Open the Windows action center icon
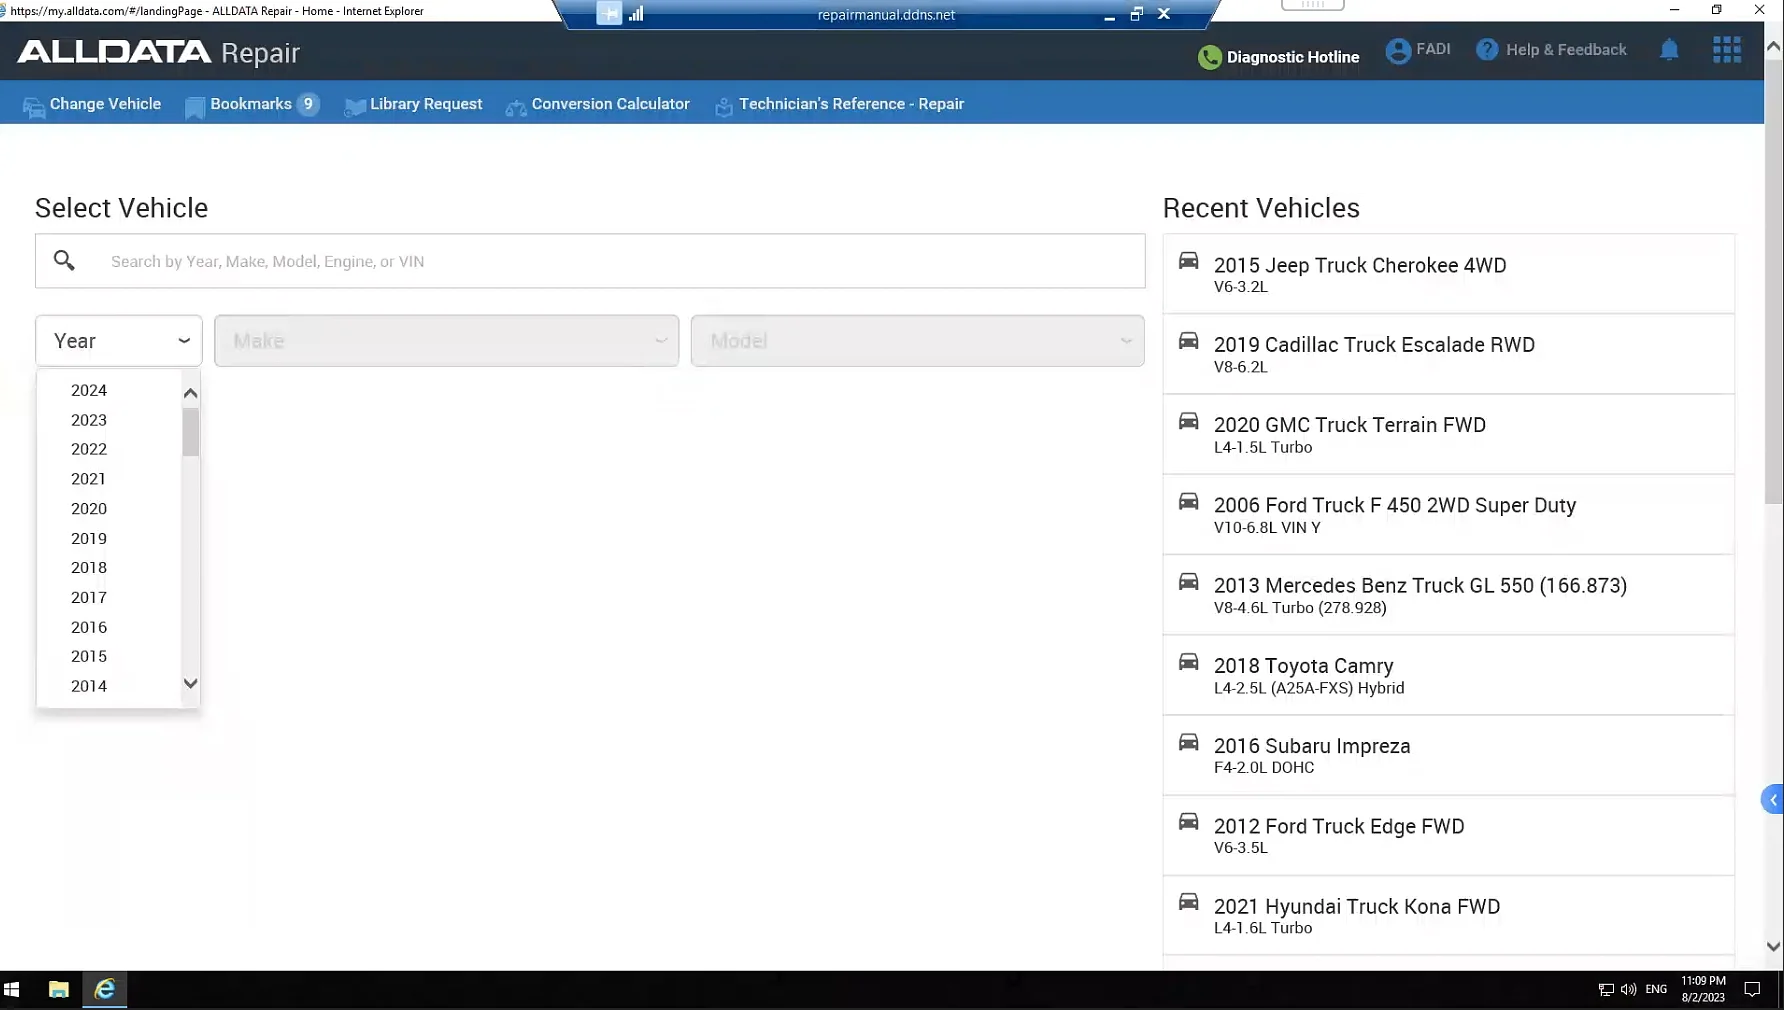 (1752, 990)
